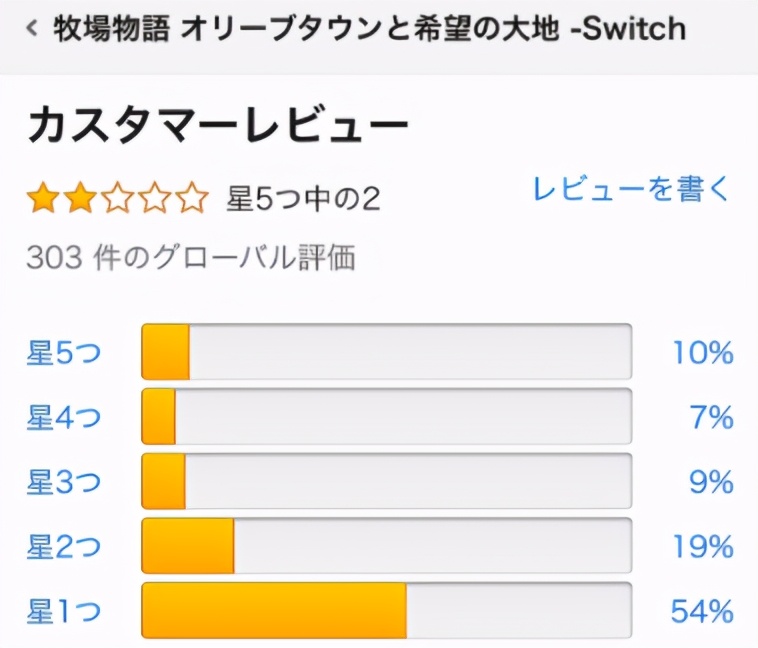Click the 19% percentage link
The image size is (758, 648).
click(x=702, y=547)
